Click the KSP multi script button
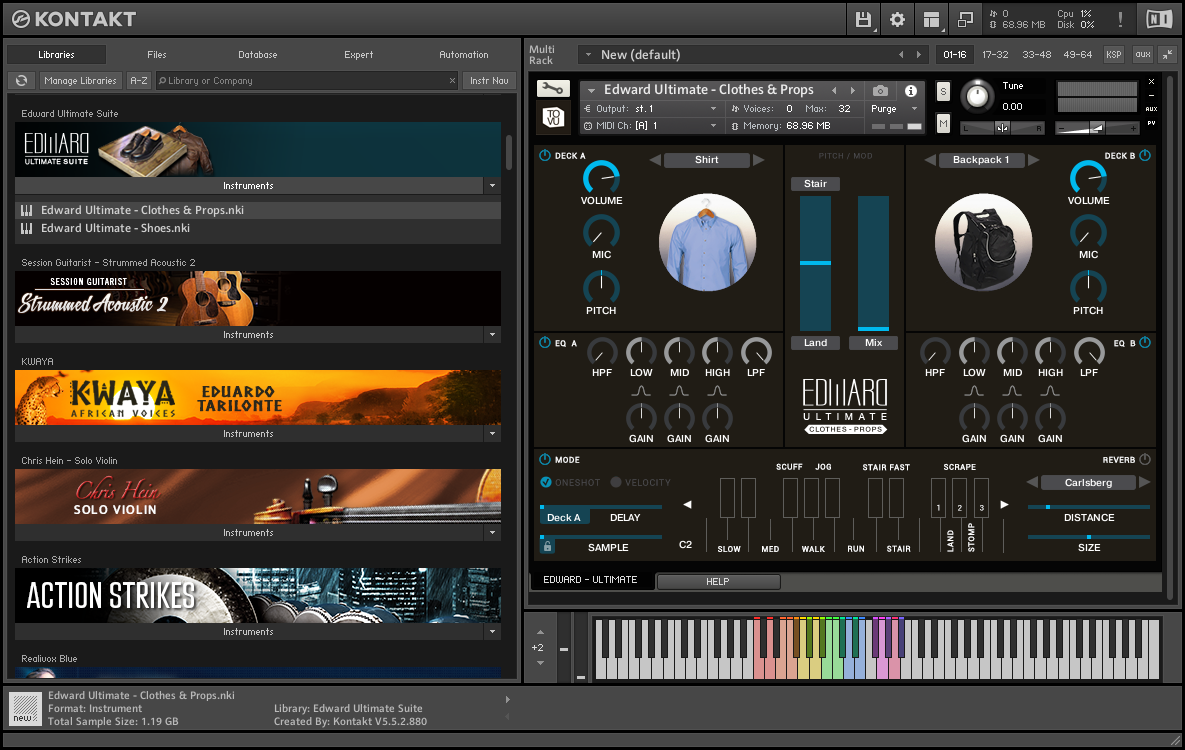 [1114, 54]
